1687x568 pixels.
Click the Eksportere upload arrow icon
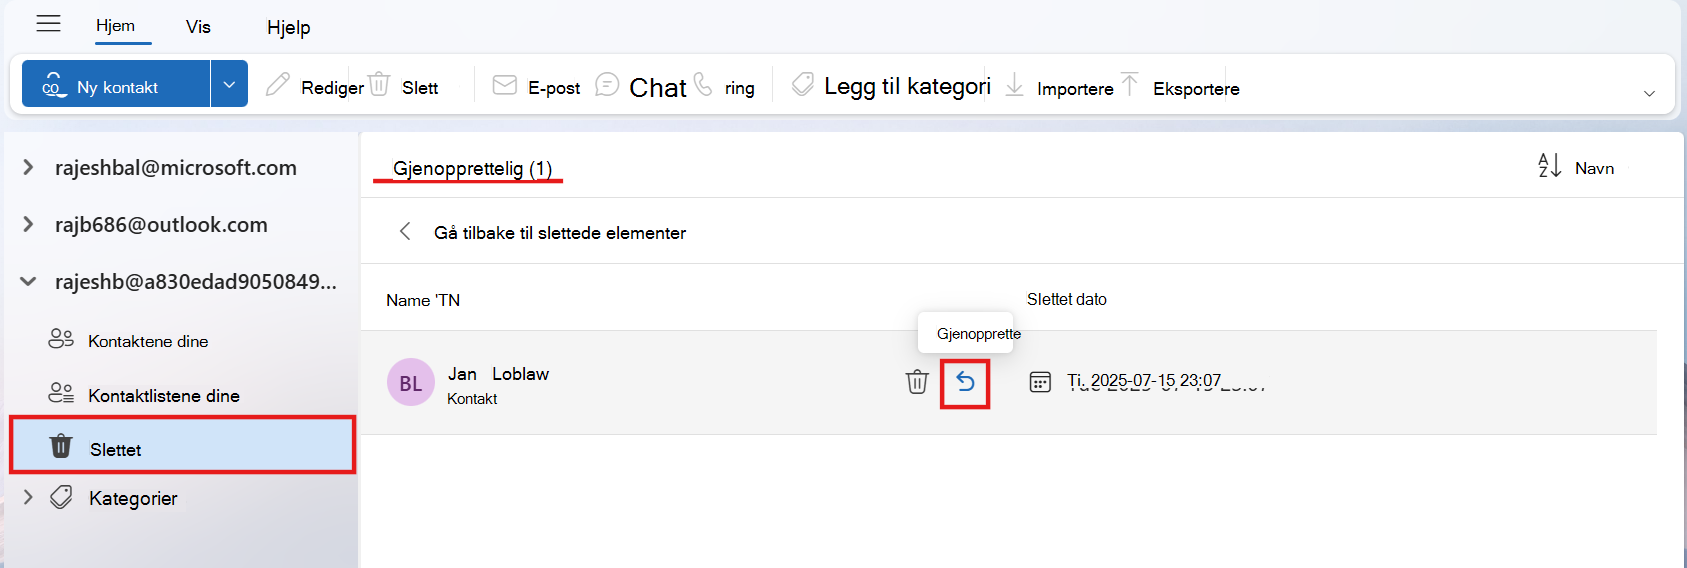[x=1129, y=84]
